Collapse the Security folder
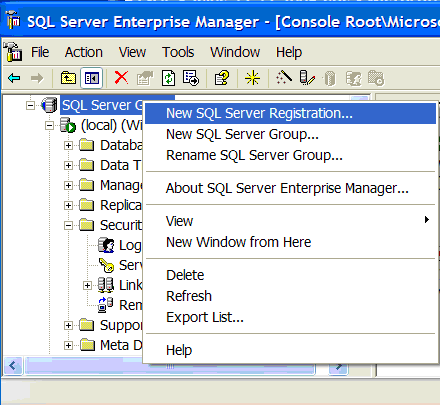This screenshot has height=405, width=440. coord(68,226)
